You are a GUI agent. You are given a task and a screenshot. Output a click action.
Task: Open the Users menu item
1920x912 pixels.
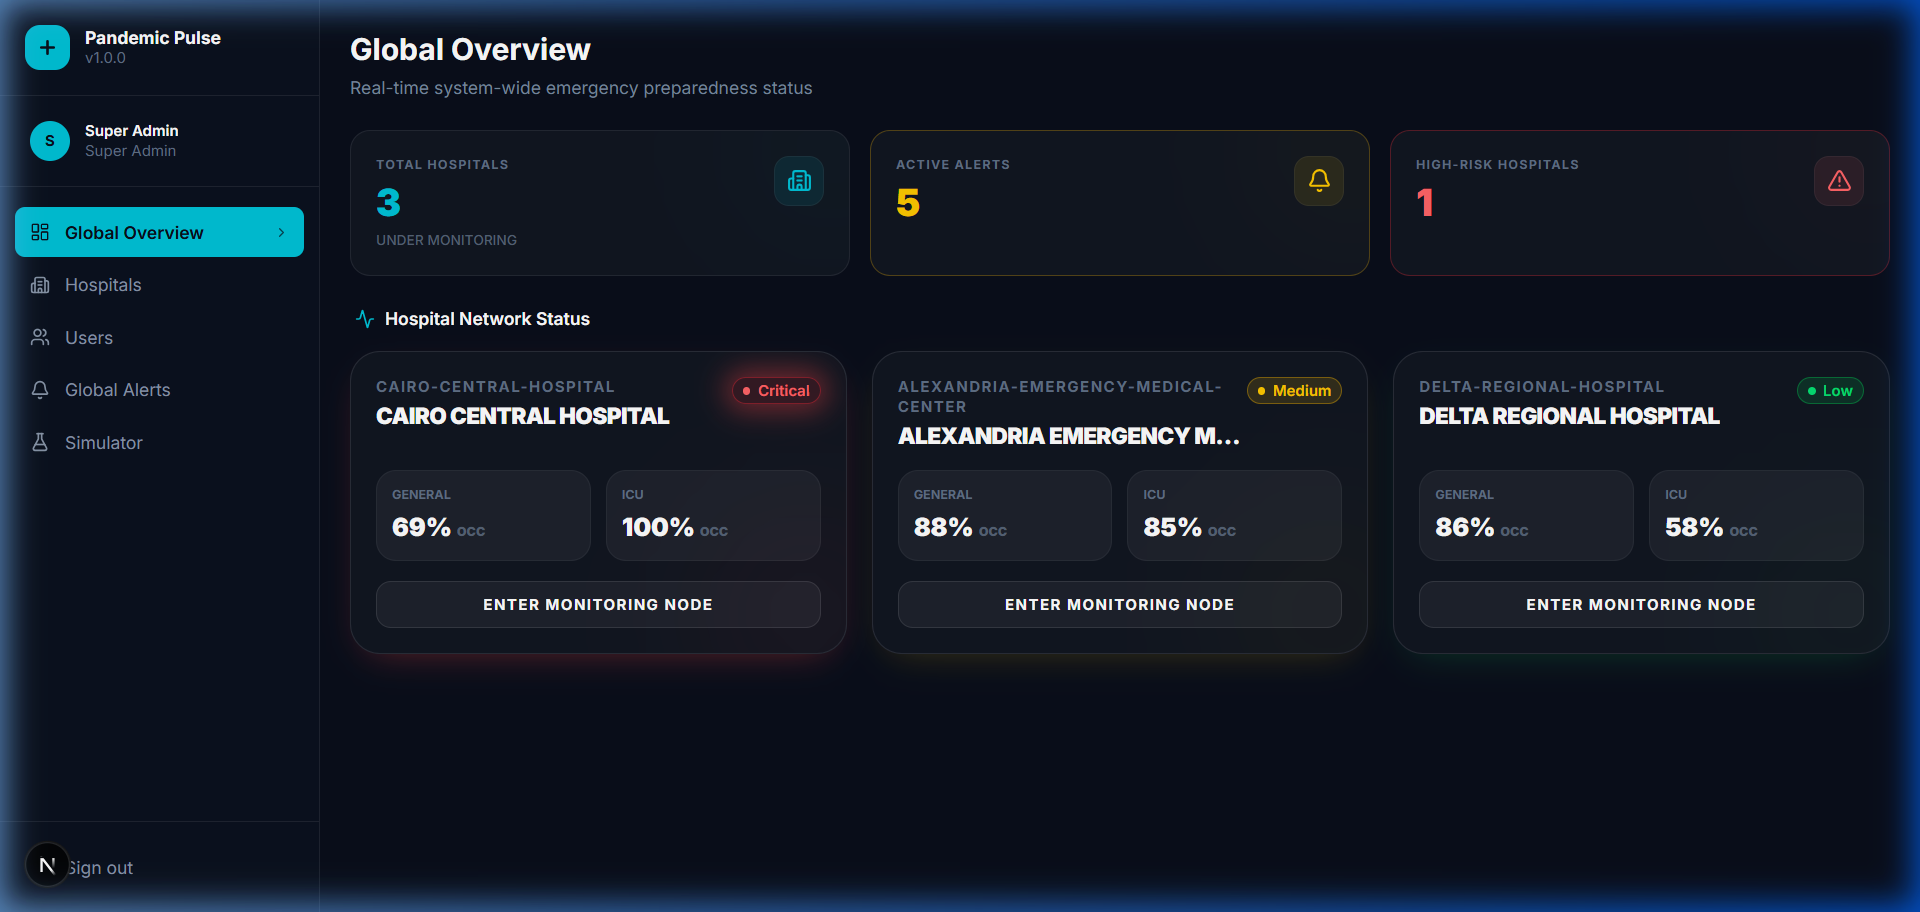pyautogui.click(x=159, y=337)
